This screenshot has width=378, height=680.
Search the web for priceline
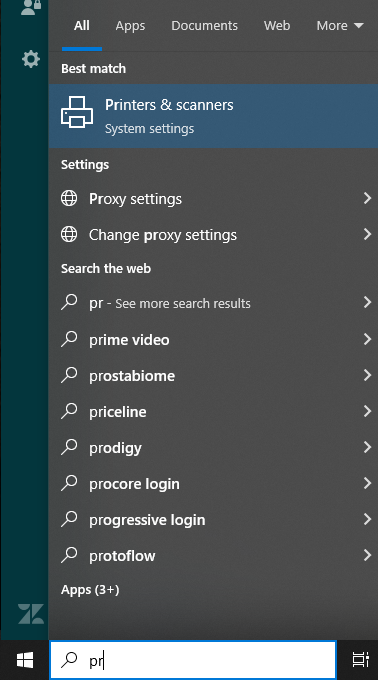(x=213, y=411)
